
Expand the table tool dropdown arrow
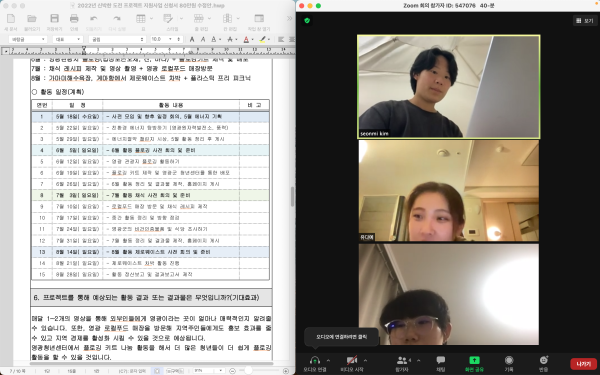pos(151,18)
